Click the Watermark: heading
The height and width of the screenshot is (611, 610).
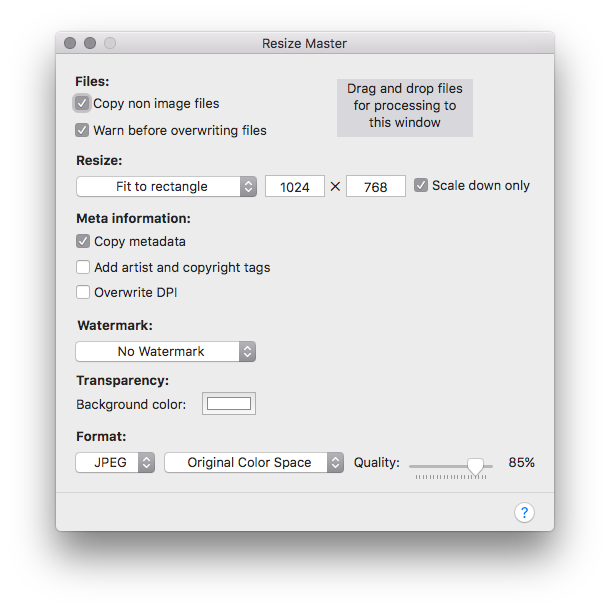[x=115, y=325]
